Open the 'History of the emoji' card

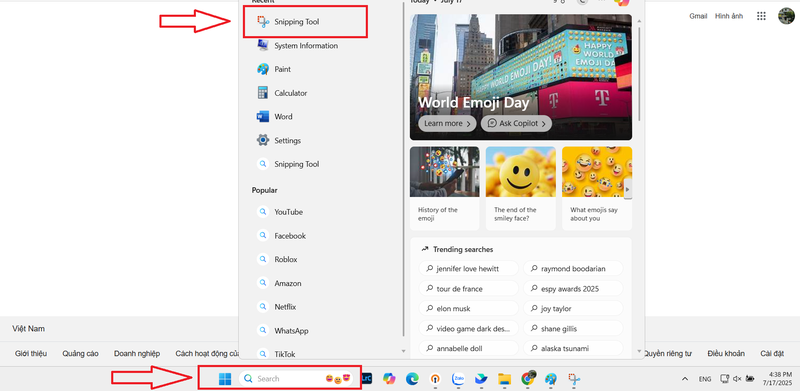pos(444,188)
